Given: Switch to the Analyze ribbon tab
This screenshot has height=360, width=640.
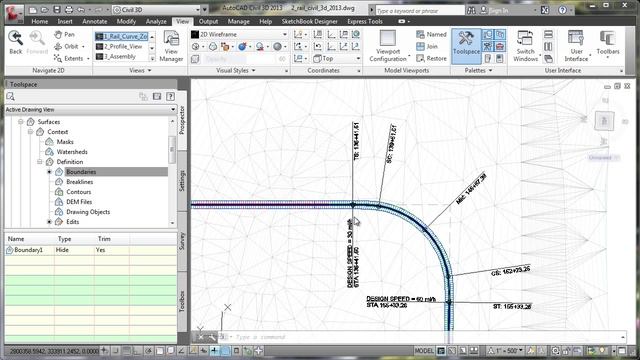Looking at the screenshot, I should (x=156, y=21).
